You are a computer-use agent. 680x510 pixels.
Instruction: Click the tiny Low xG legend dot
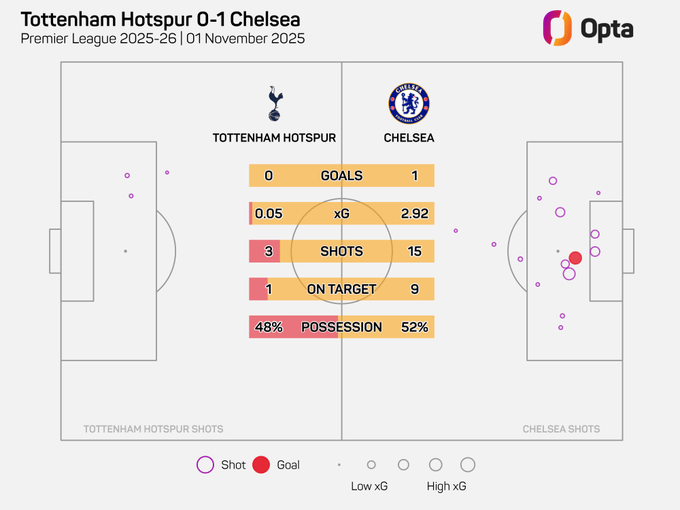pos(339,465)
